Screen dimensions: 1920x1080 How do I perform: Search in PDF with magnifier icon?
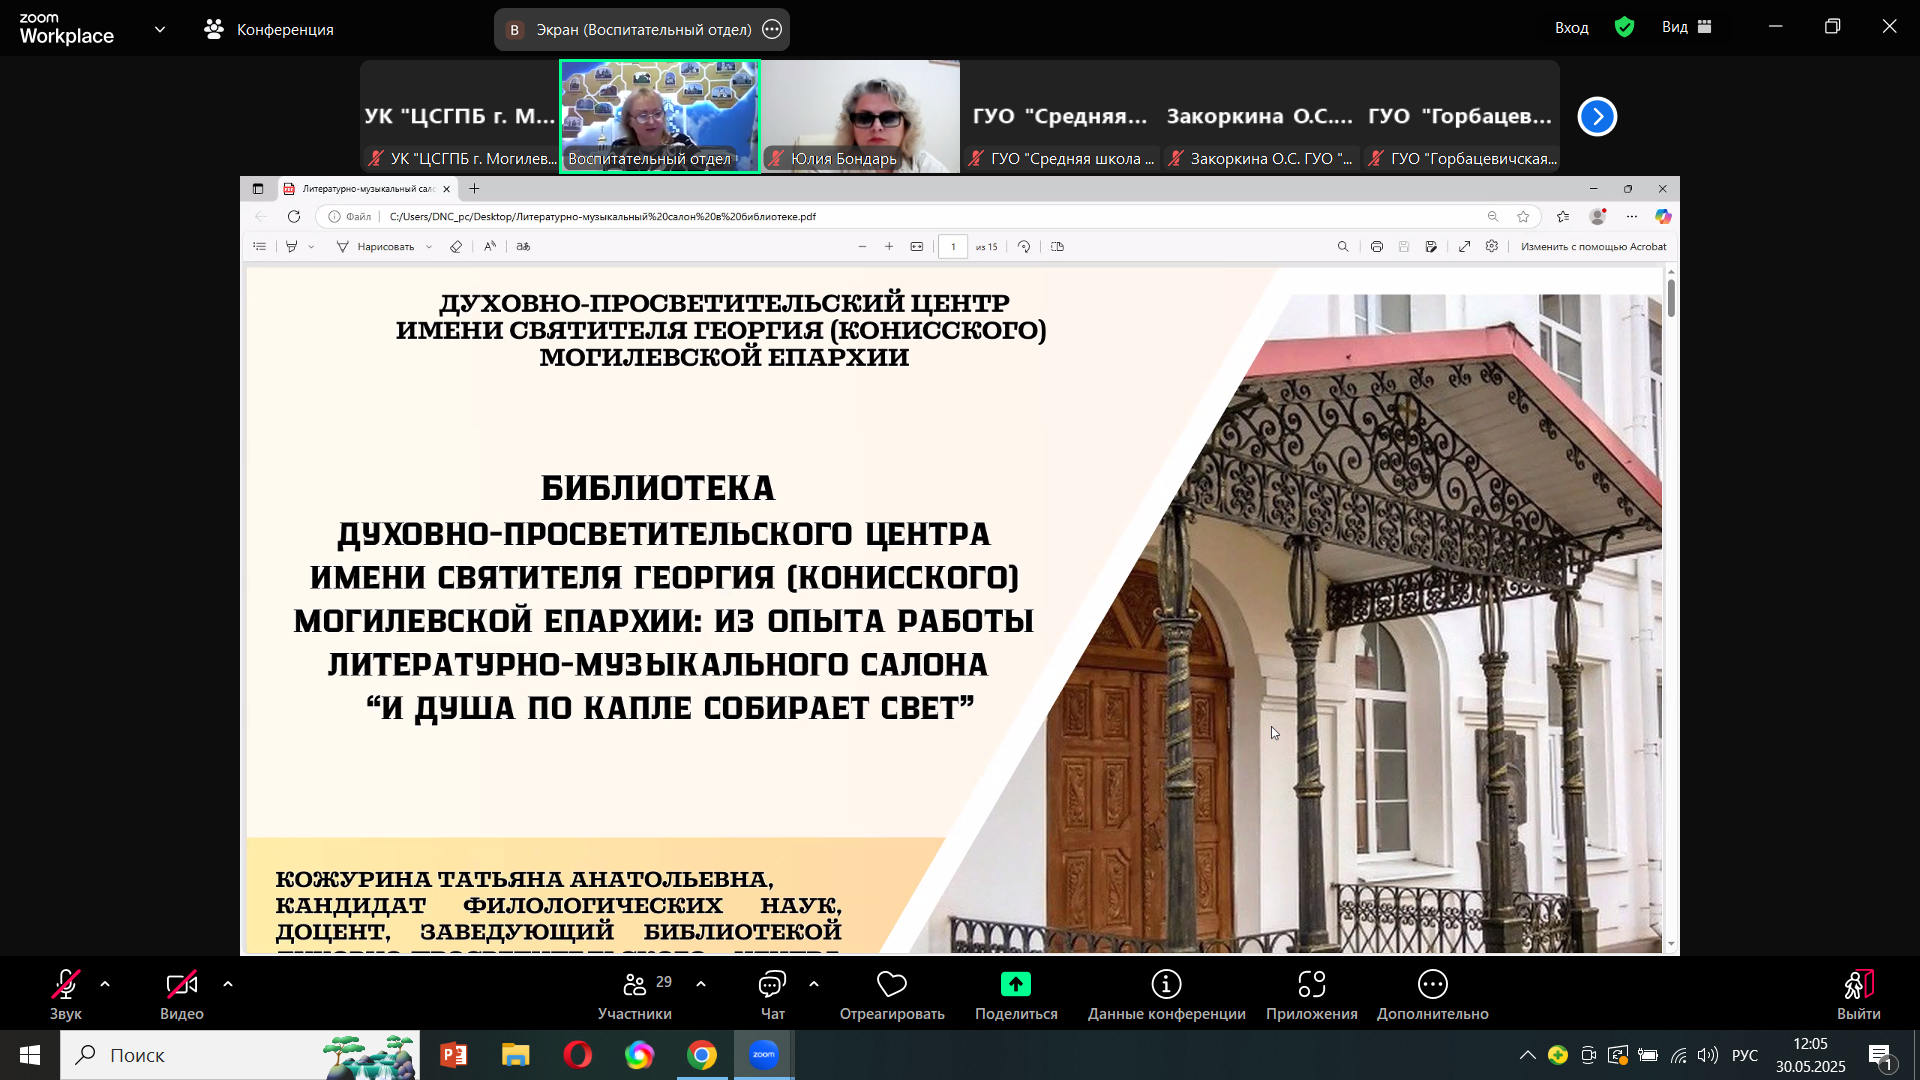tap(1343, 246)
